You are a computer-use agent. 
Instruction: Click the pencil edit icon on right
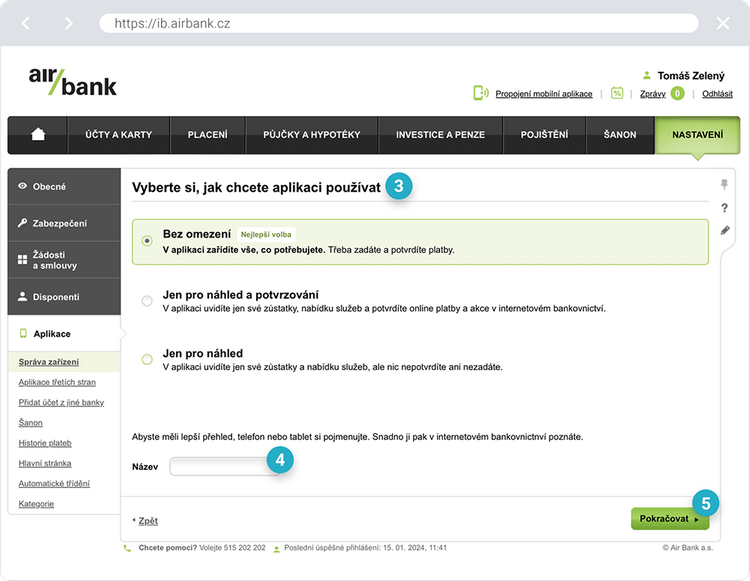[725, 230]
